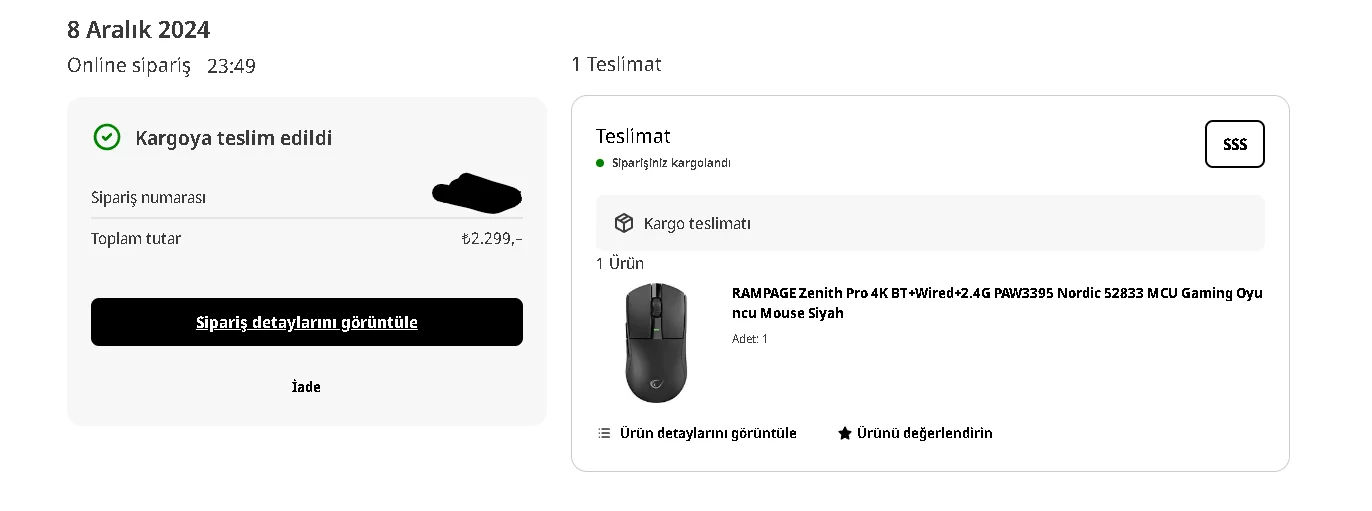Select the Kargo teslimatı row
Viewport: 1372px width, 511px height.
tap(930, 223)
